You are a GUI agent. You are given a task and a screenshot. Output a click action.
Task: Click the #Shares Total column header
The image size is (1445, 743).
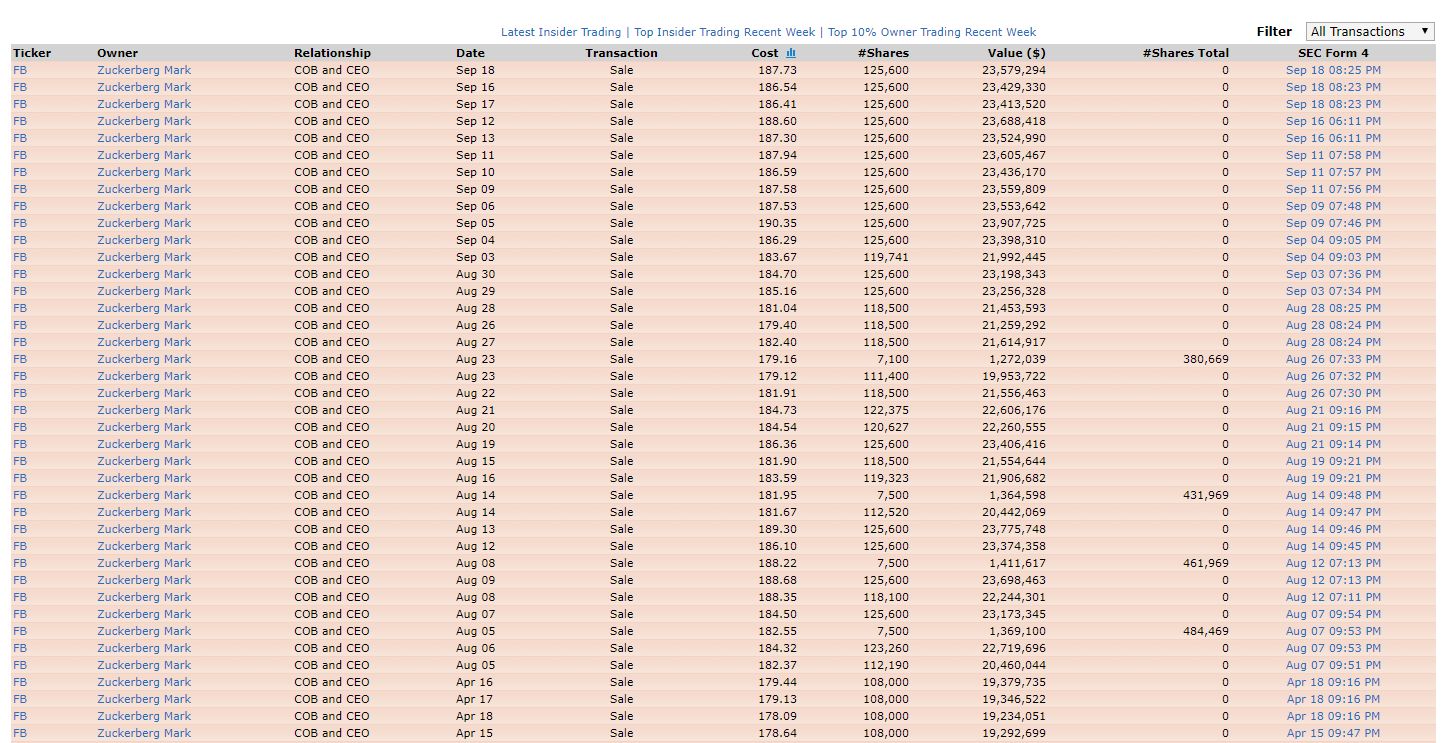point(1186,53)
